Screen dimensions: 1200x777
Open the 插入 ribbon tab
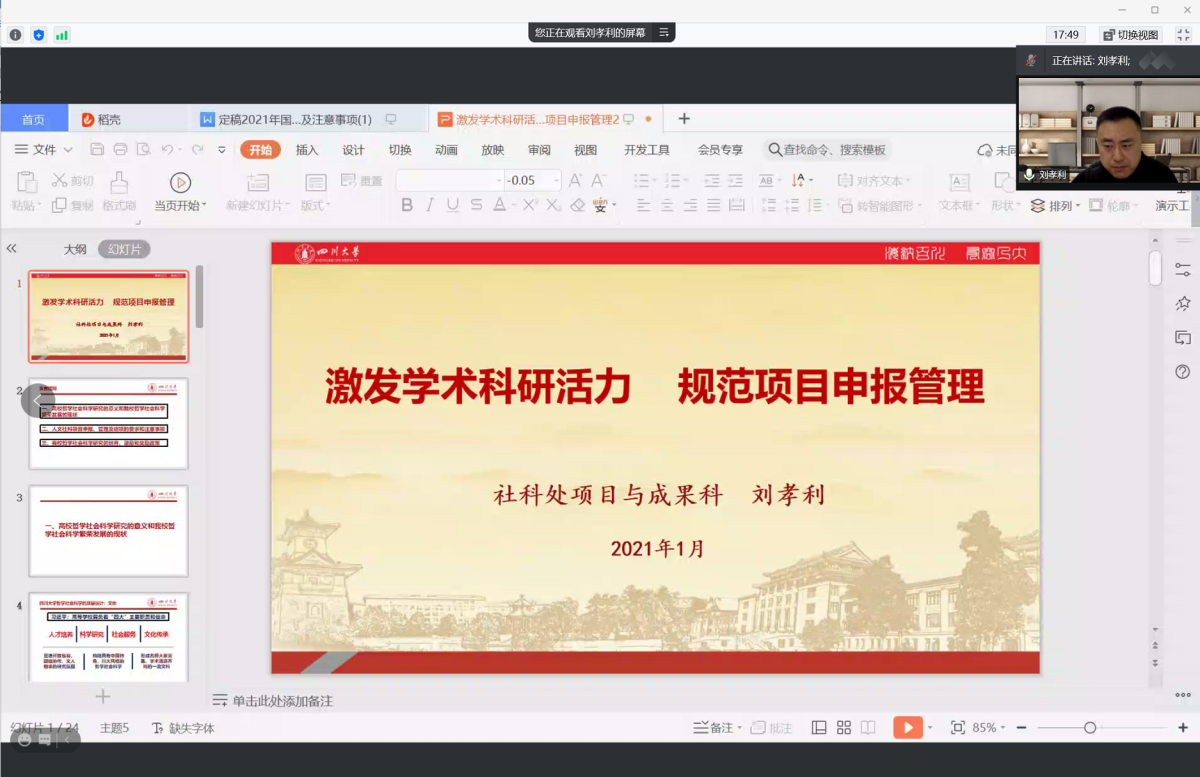point(307,150)
